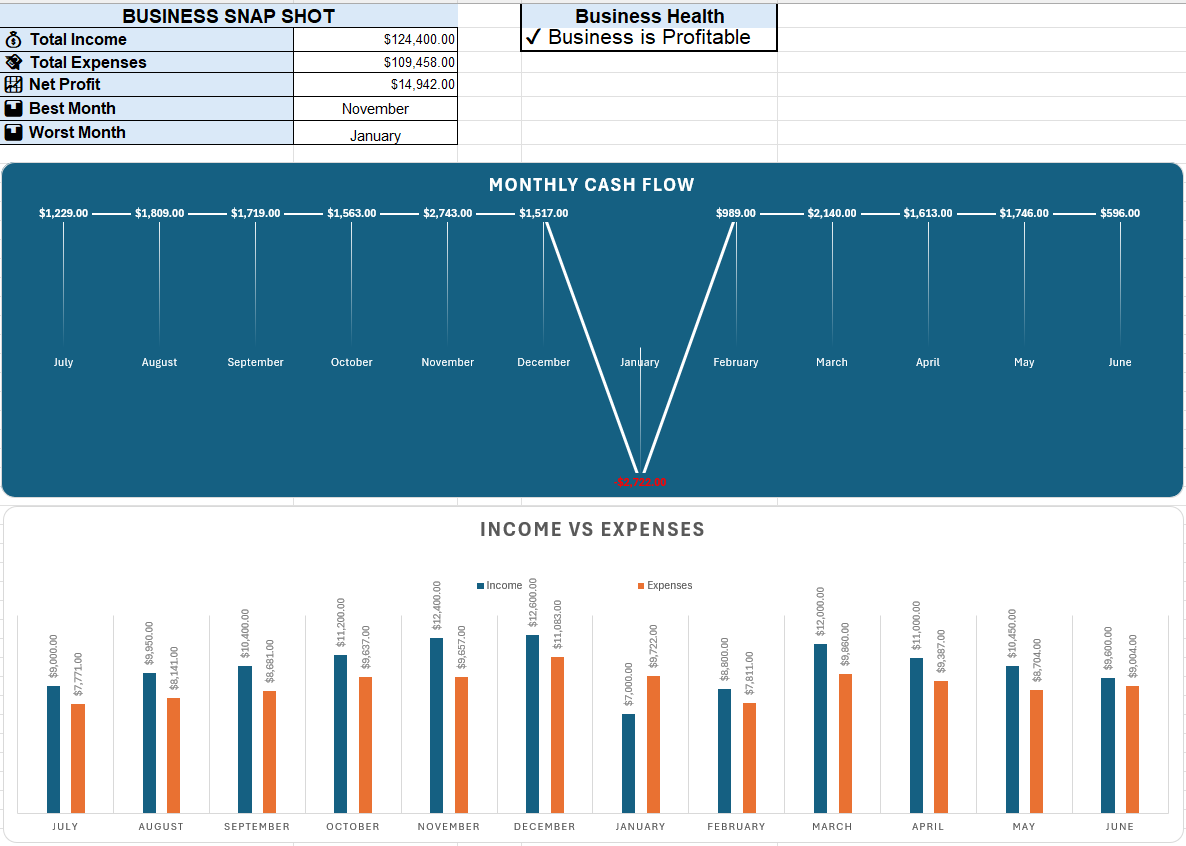Click the calendar icon beside Best Month

click(x=14, y=108)
